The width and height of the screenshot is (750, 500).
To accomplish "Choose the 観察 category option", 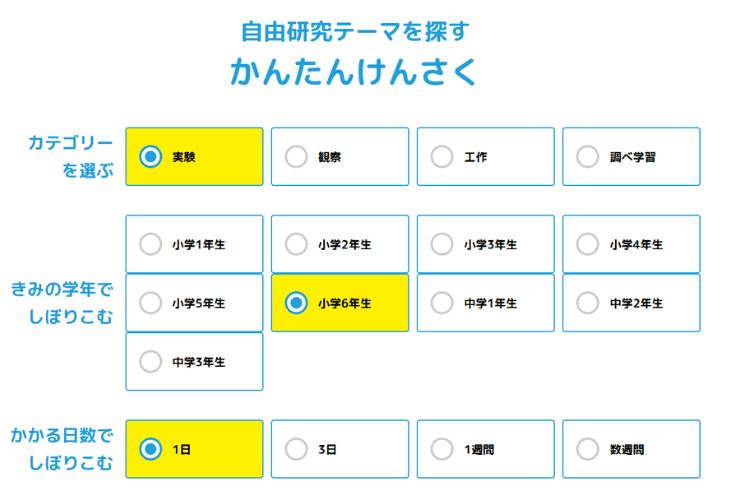I will click(297, 157).
